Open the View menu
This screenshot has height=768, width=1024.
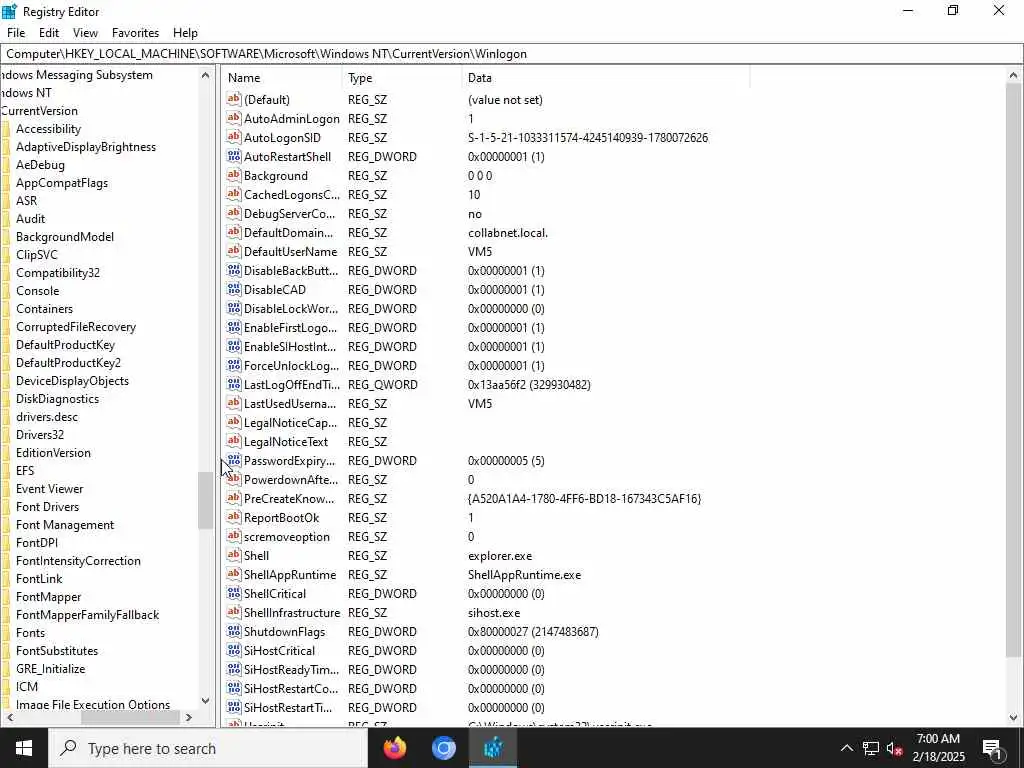(x=85, y=33)
